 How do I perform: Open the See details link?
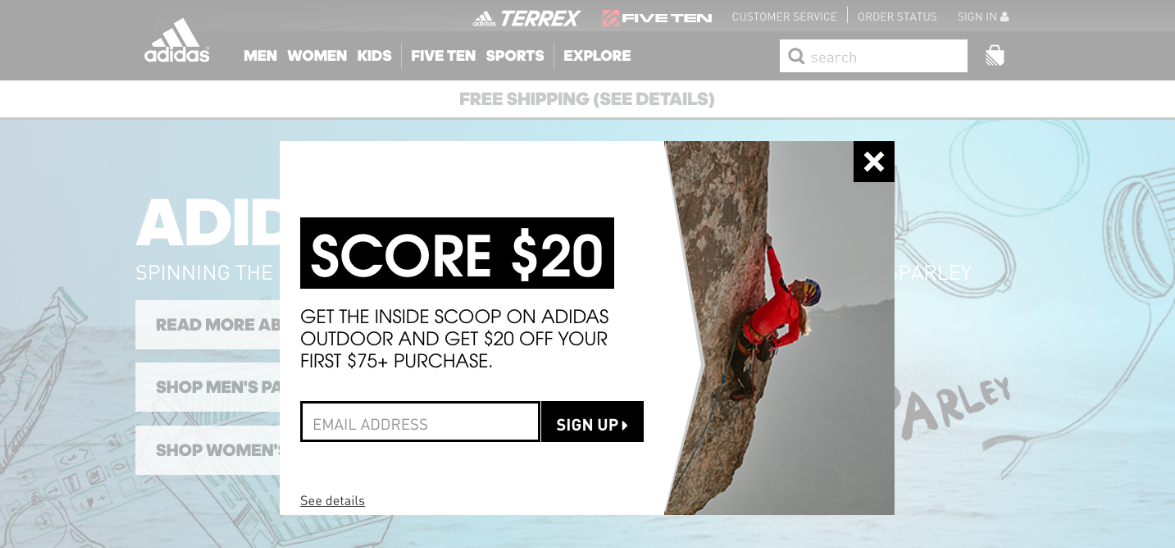click(x=333, y=501)
